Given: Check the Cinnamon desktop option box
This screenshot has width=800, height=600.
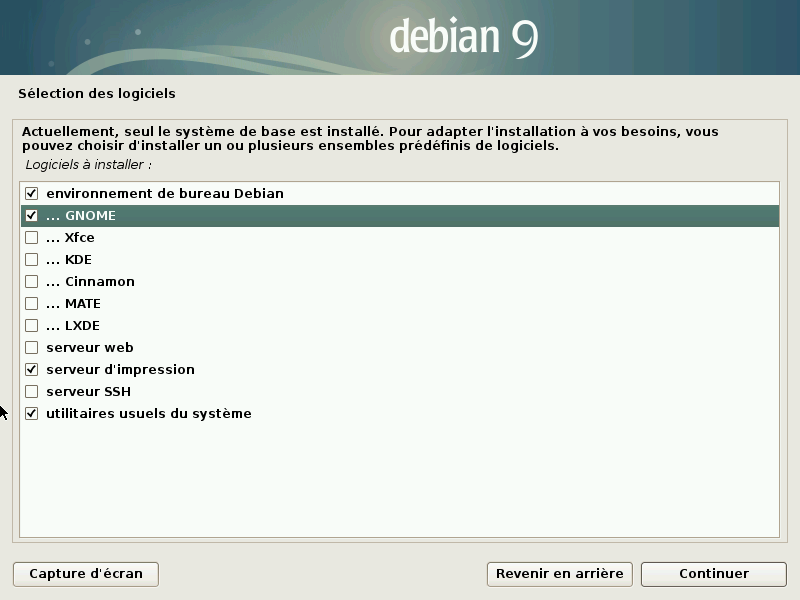Looking at the screenshot, I should tap(31, 281).
